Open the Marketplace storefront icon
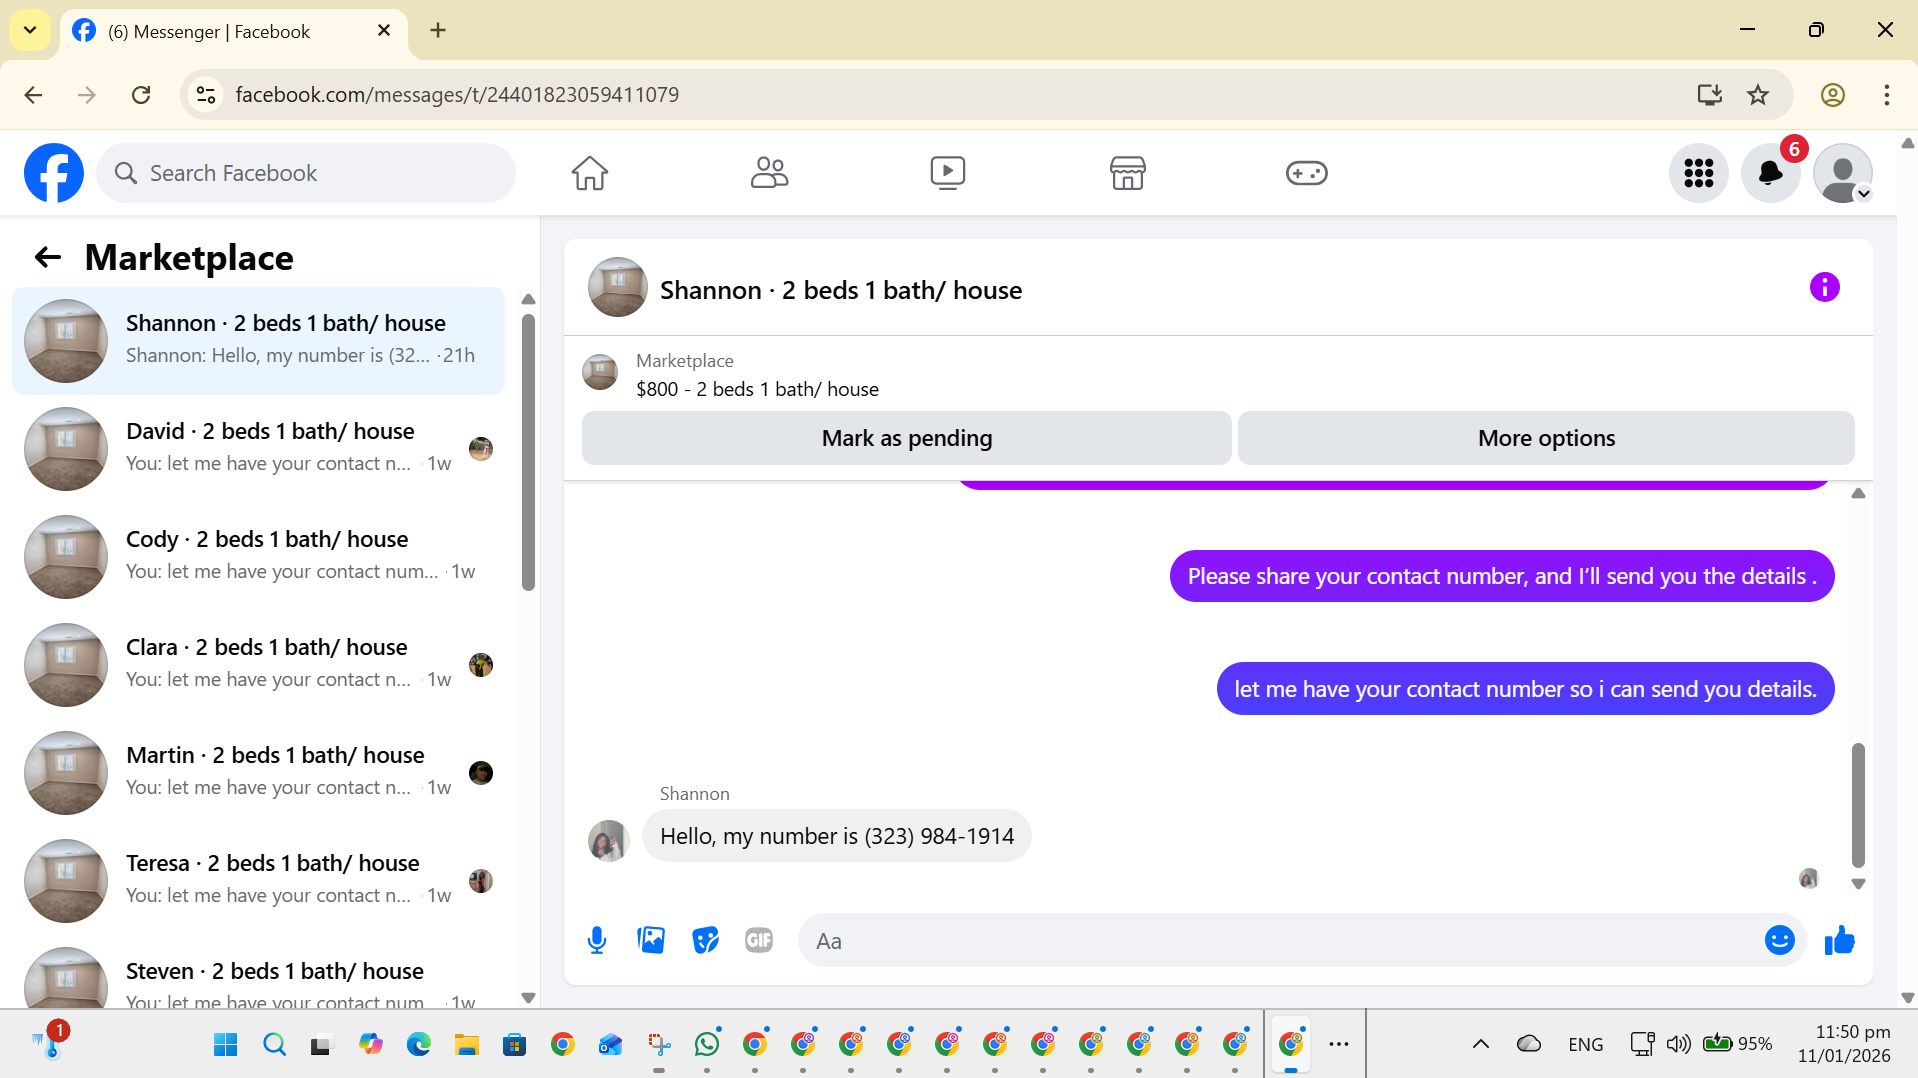 1127,173
